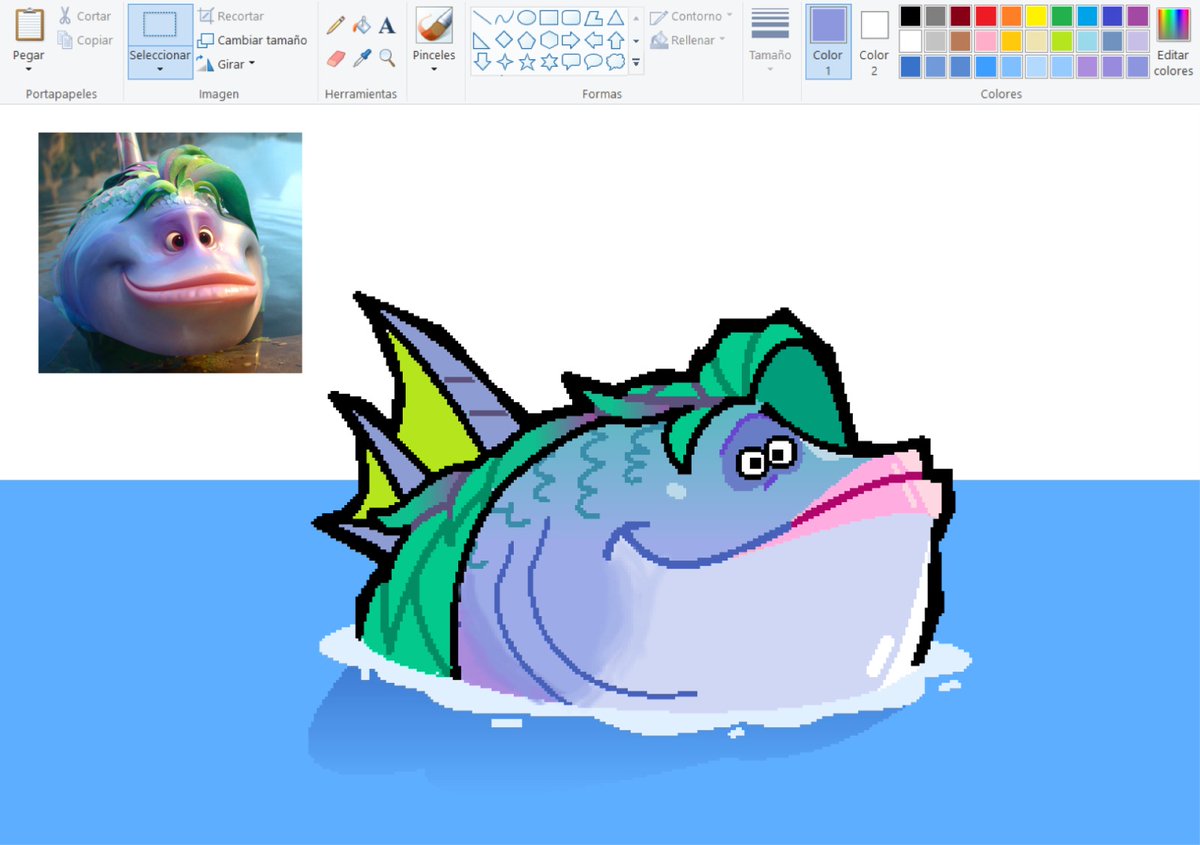Select the Text tool
The height and width of the screenshot is (845, 1200).
coord(387,25)
